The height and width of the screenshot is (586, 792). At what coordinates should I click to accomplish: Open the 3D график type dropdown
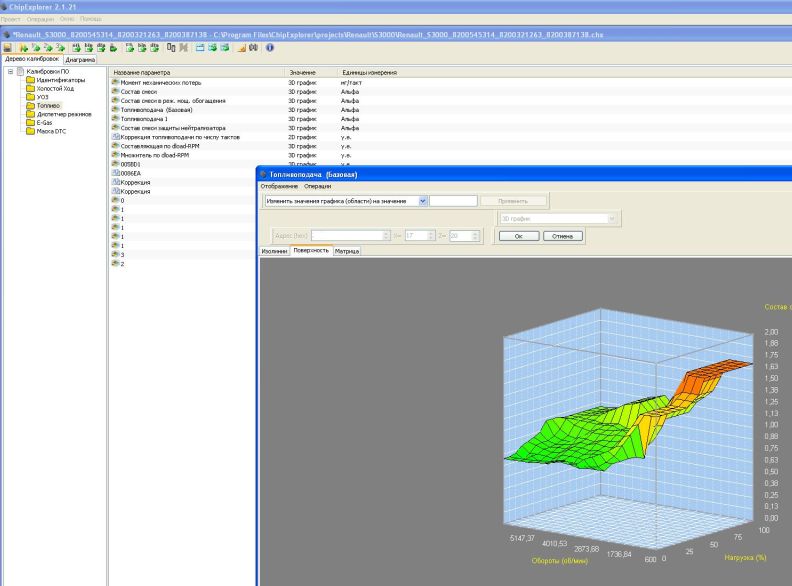613,217
